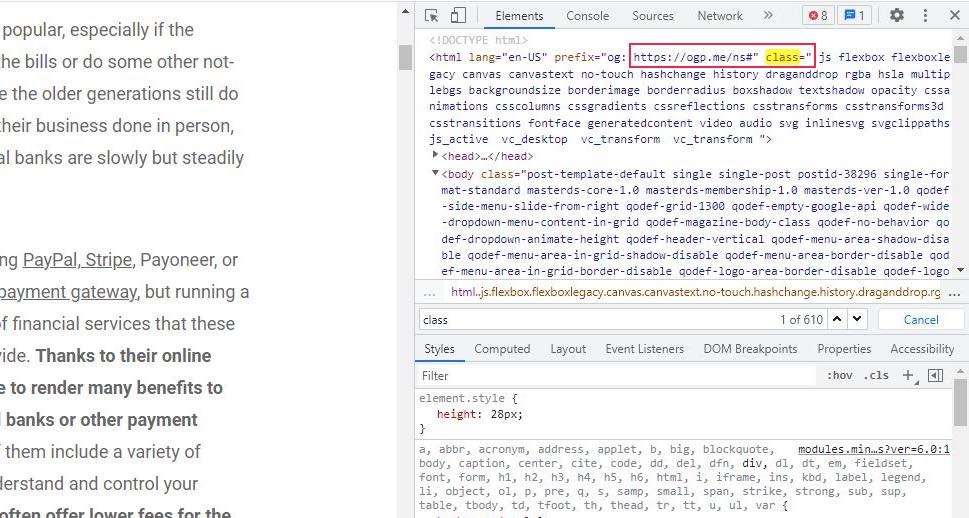The image size is (969, 518).
Task: Toggle the device toolbar icon
Action: point(458,15)
